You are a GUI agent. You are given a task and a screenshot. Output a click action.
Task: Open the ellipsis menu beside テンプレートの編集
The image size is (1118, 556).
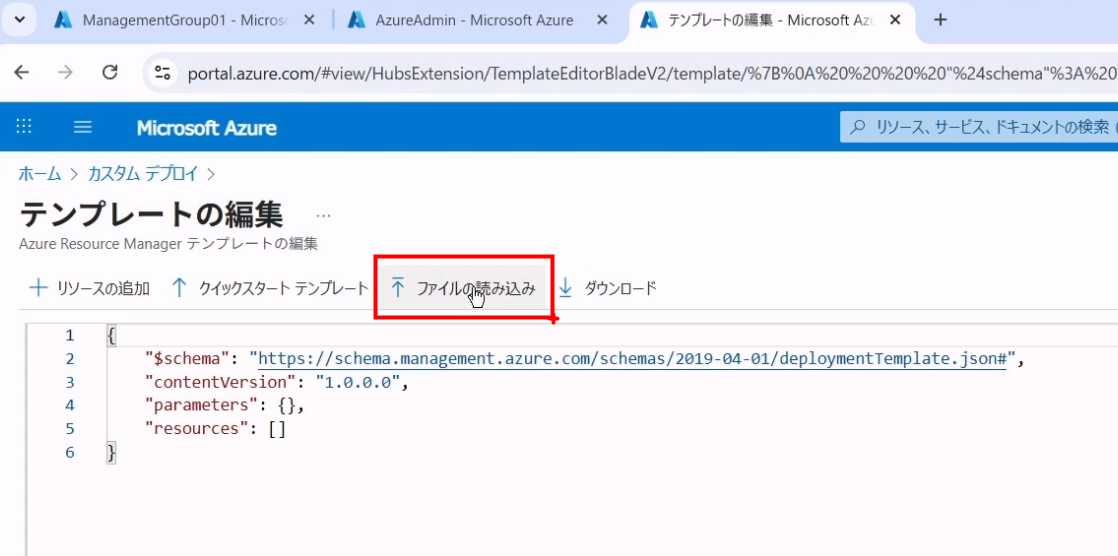point(323,215)
